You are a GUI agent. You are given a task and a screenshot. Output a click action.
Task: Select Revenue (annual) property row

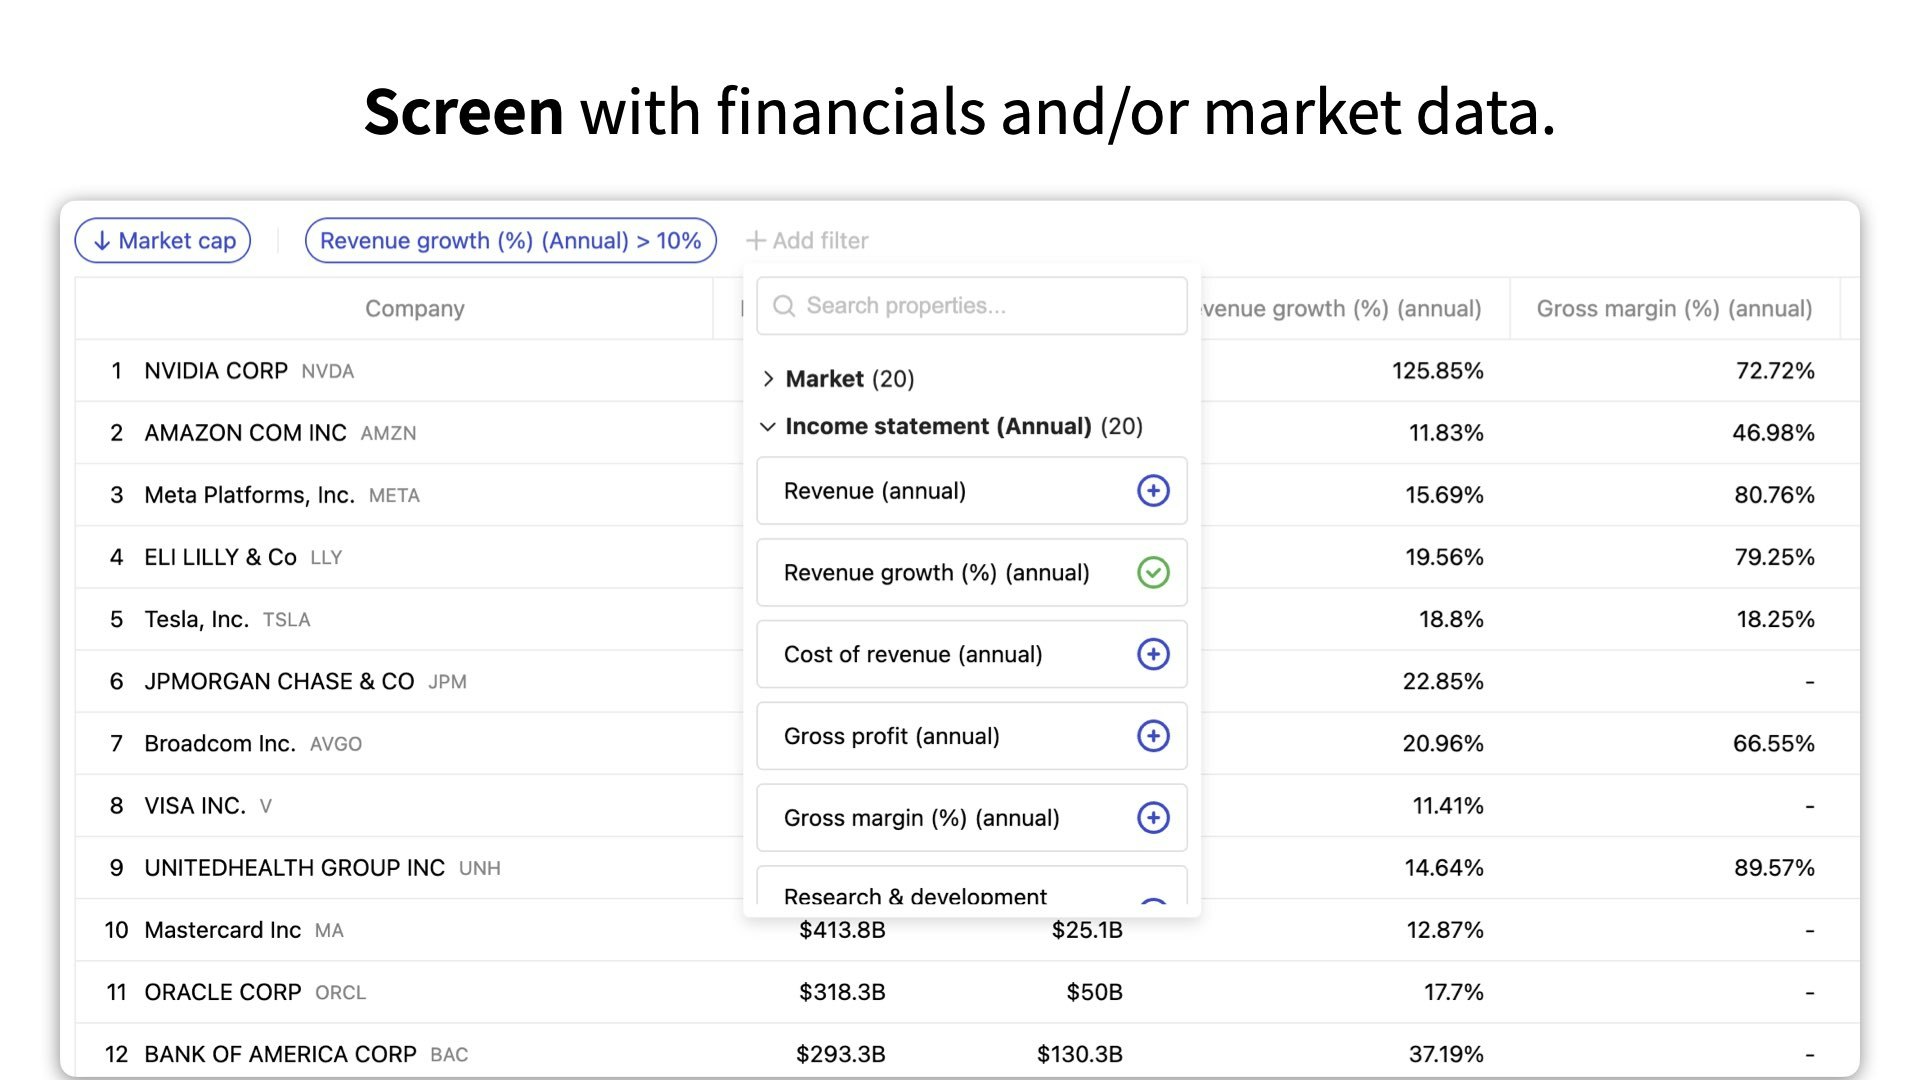click(x=972, y=491)
